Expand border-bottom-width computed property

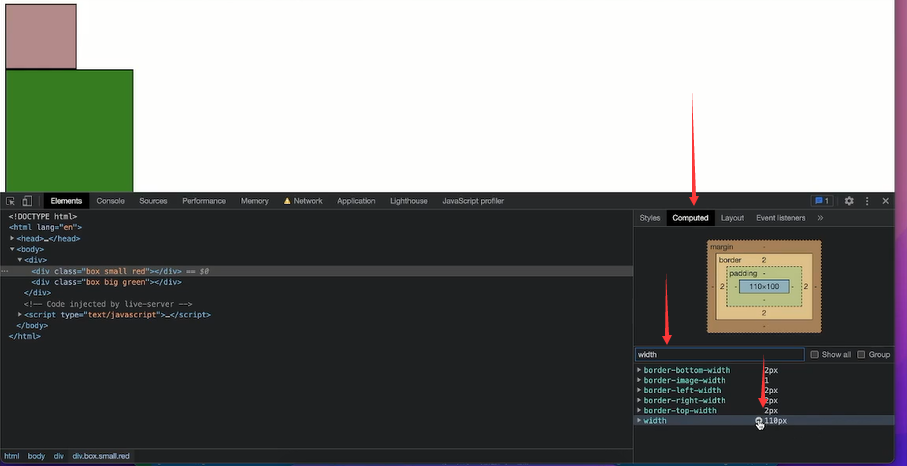639,370
